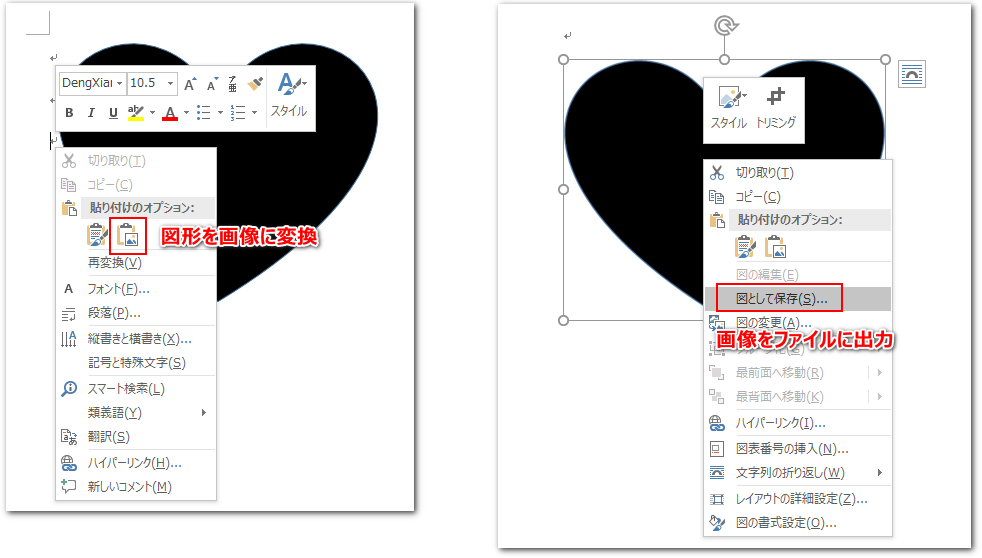Screen dimensions: 982x558
Task: Click the phonetic guide (ruby) icon
Action: tap(233, 83)
